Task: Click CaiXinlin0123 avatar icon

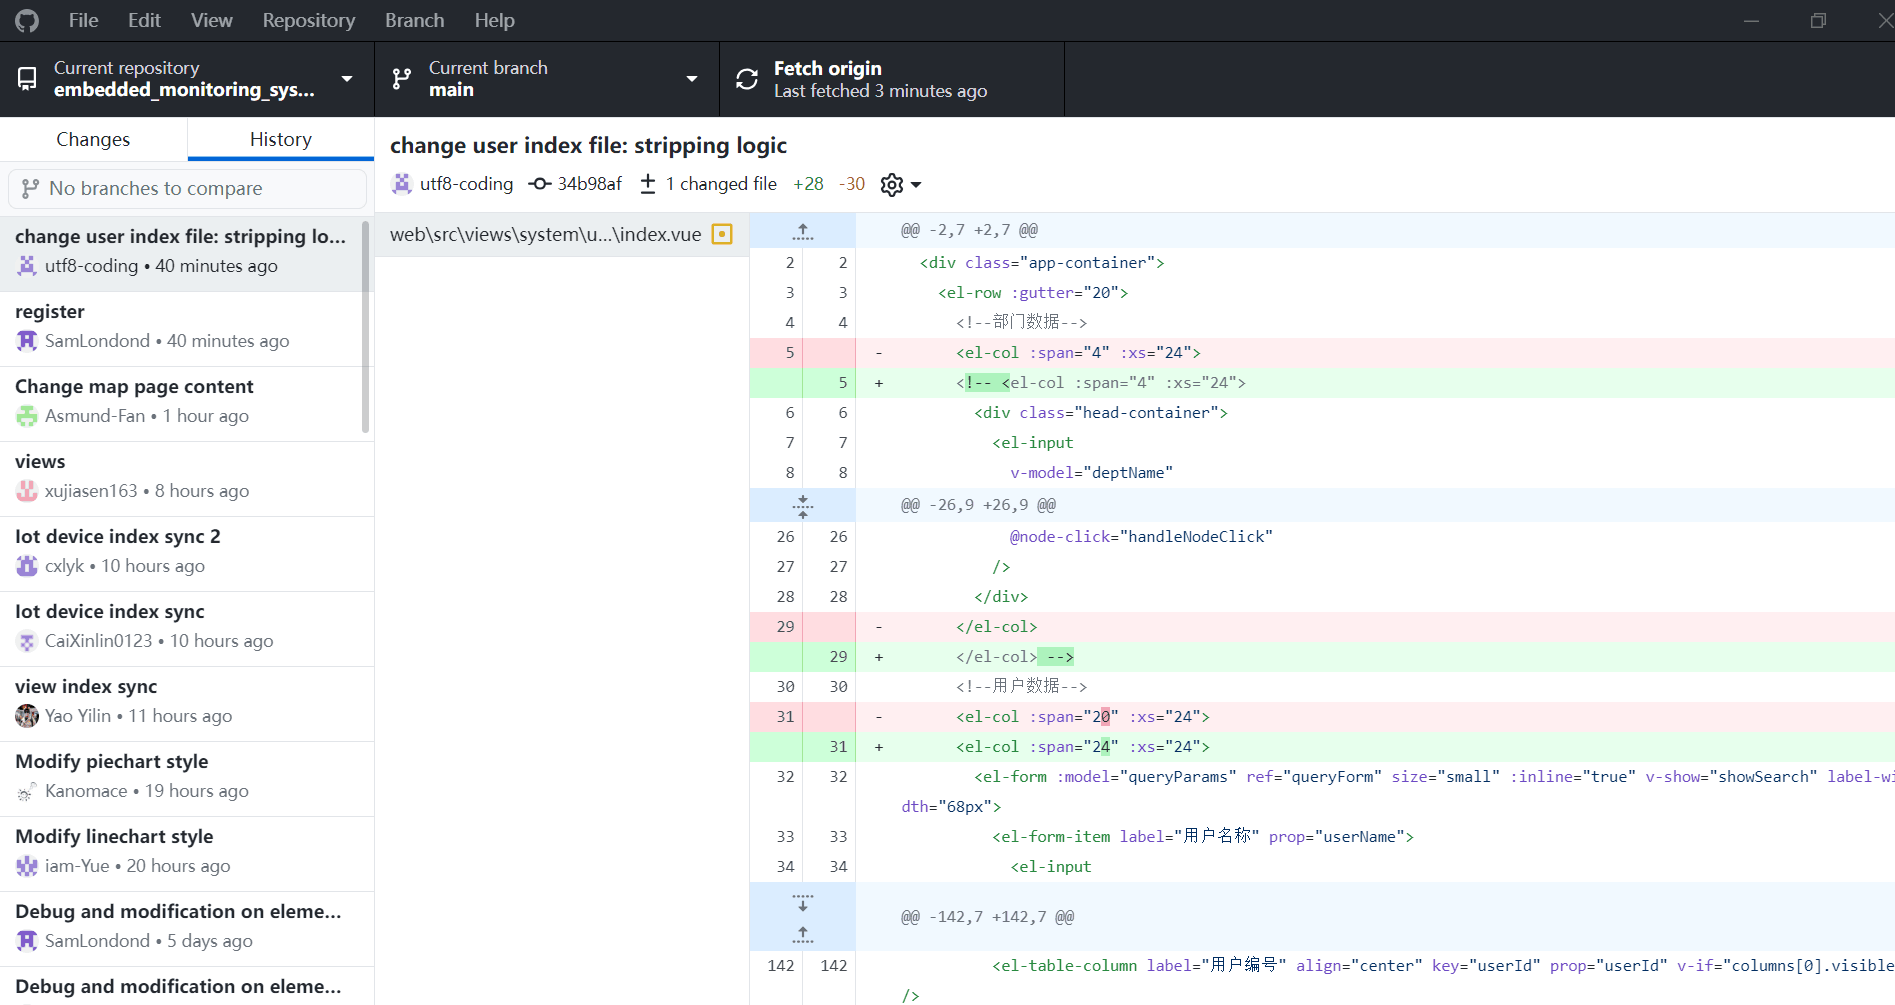Action: point(27,641)
